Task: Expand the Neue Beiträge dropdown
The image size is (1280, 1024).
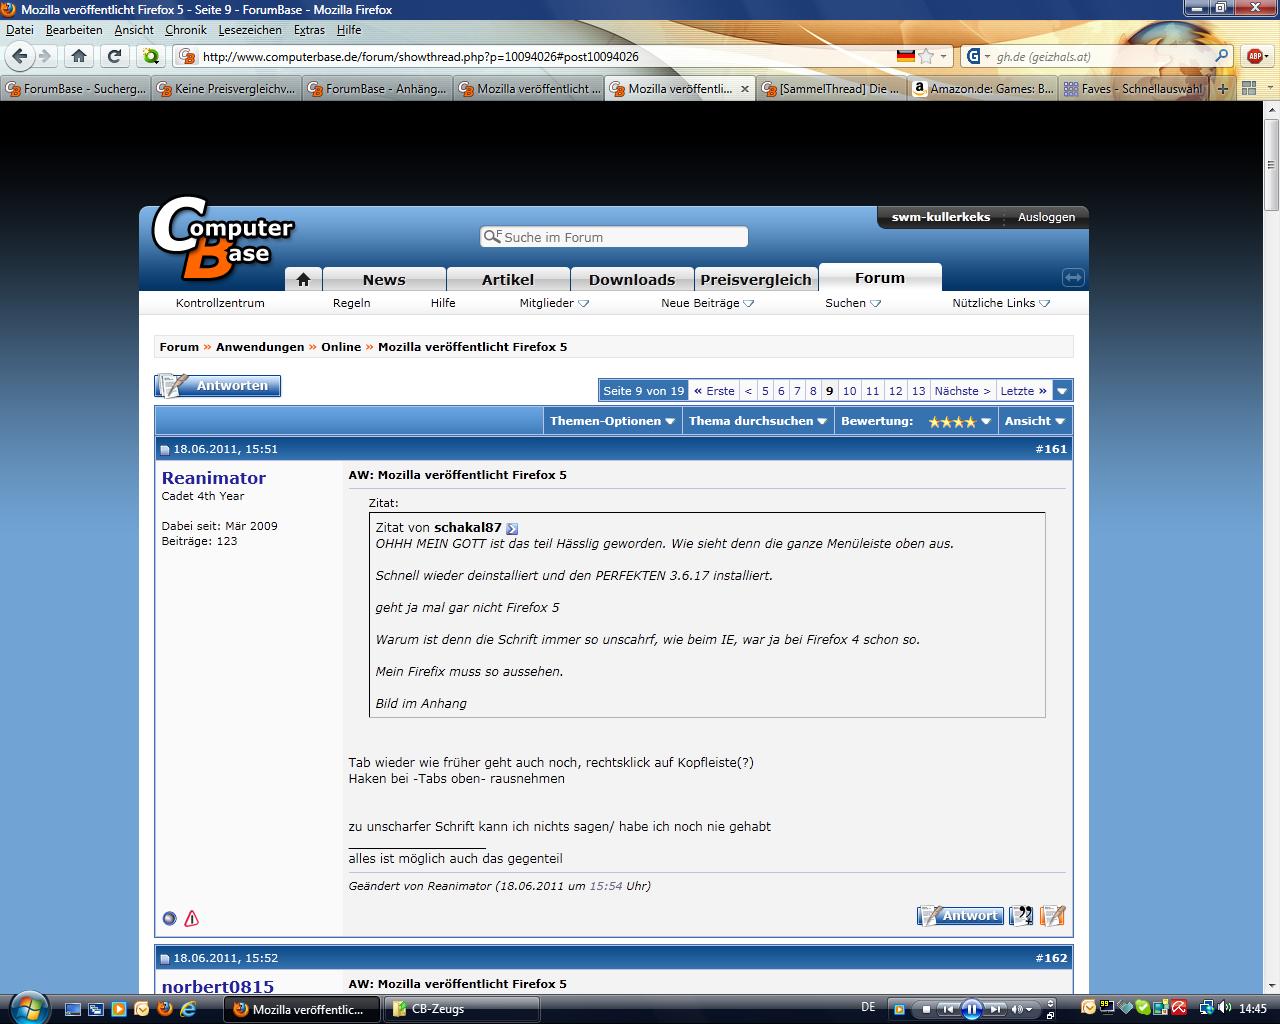Action: [708, 303]
